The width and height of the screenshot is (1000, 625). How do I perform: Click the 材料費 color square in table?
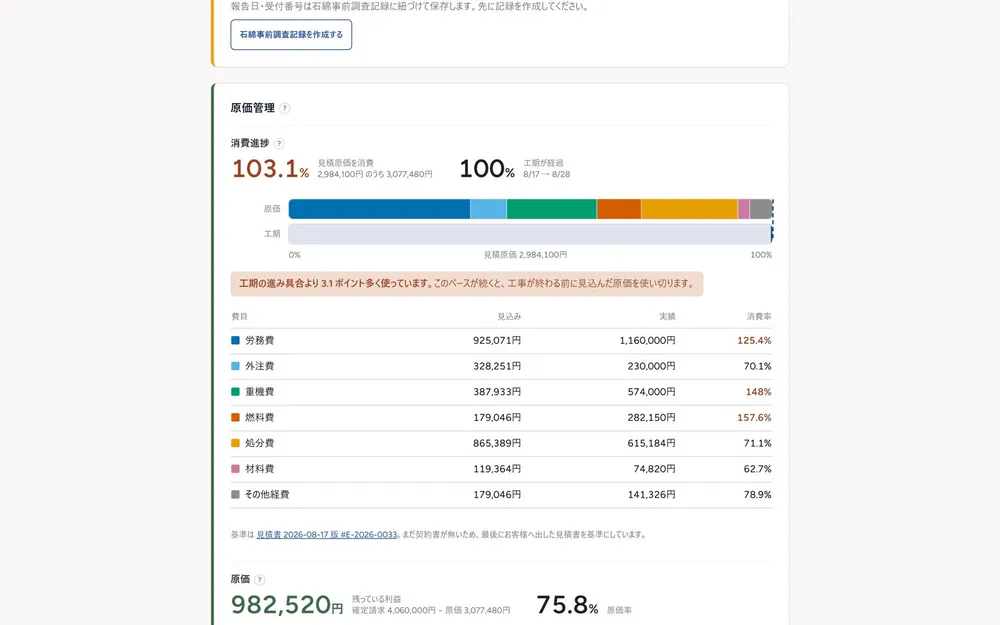[235, 469]
